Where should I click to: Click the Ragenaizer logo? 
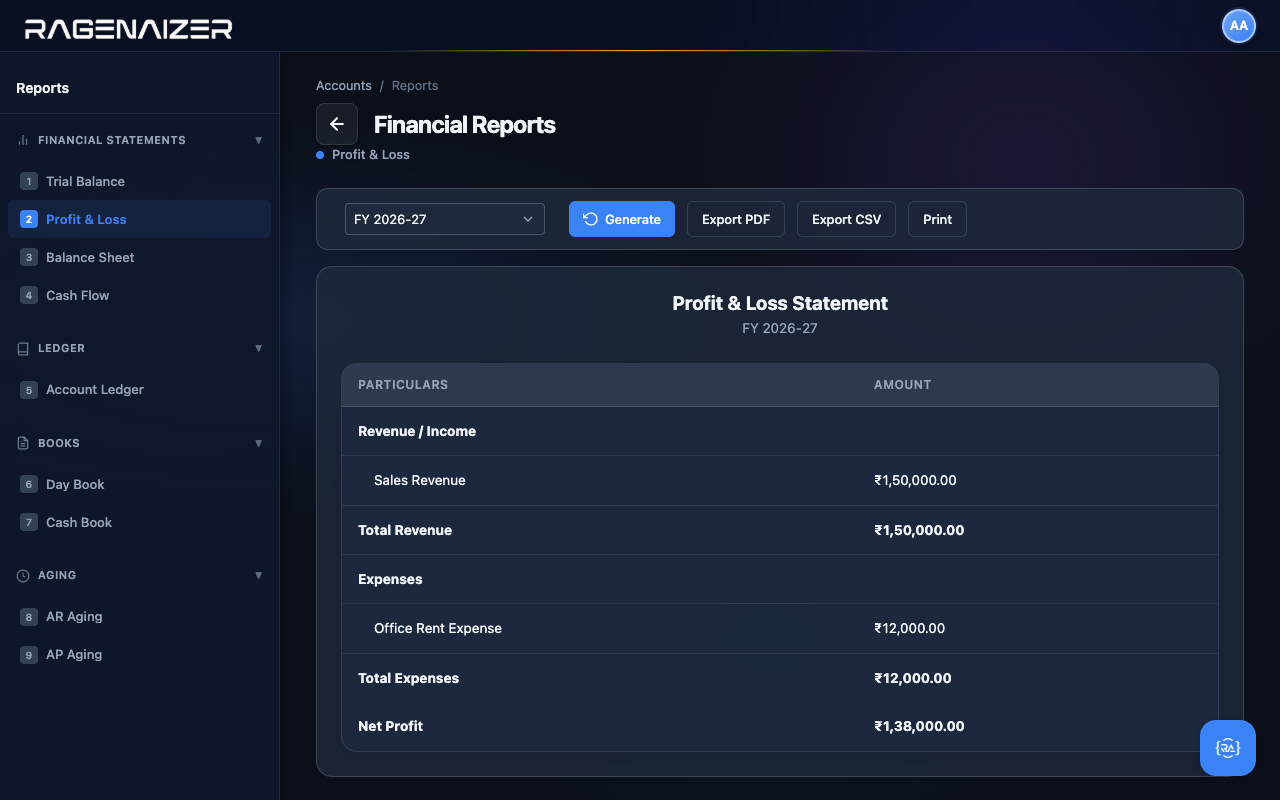pyautogui.click(x=128, y=29)
